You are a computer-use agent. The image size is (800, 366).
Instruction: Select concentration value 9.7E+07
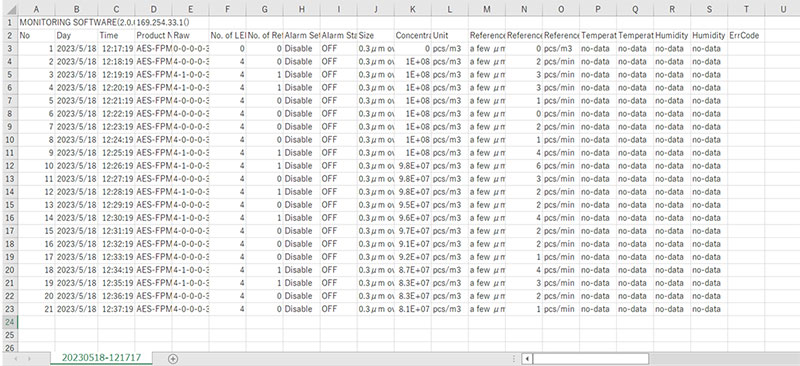412,231
